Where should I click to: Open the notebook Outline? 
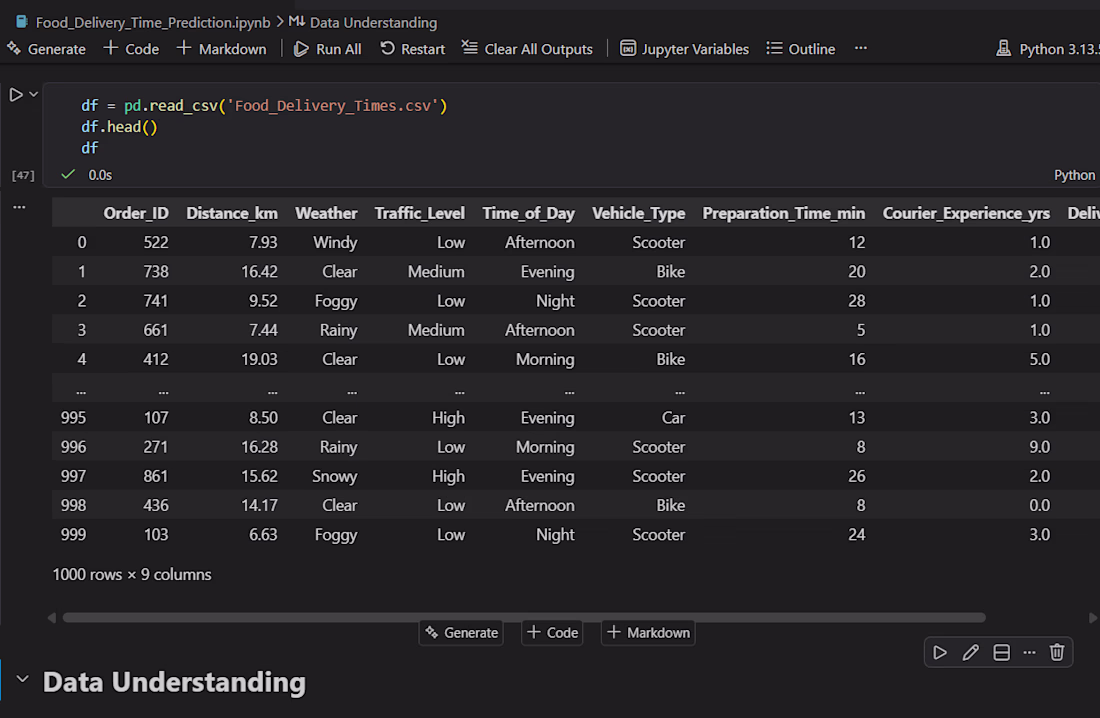click(801, 49)
